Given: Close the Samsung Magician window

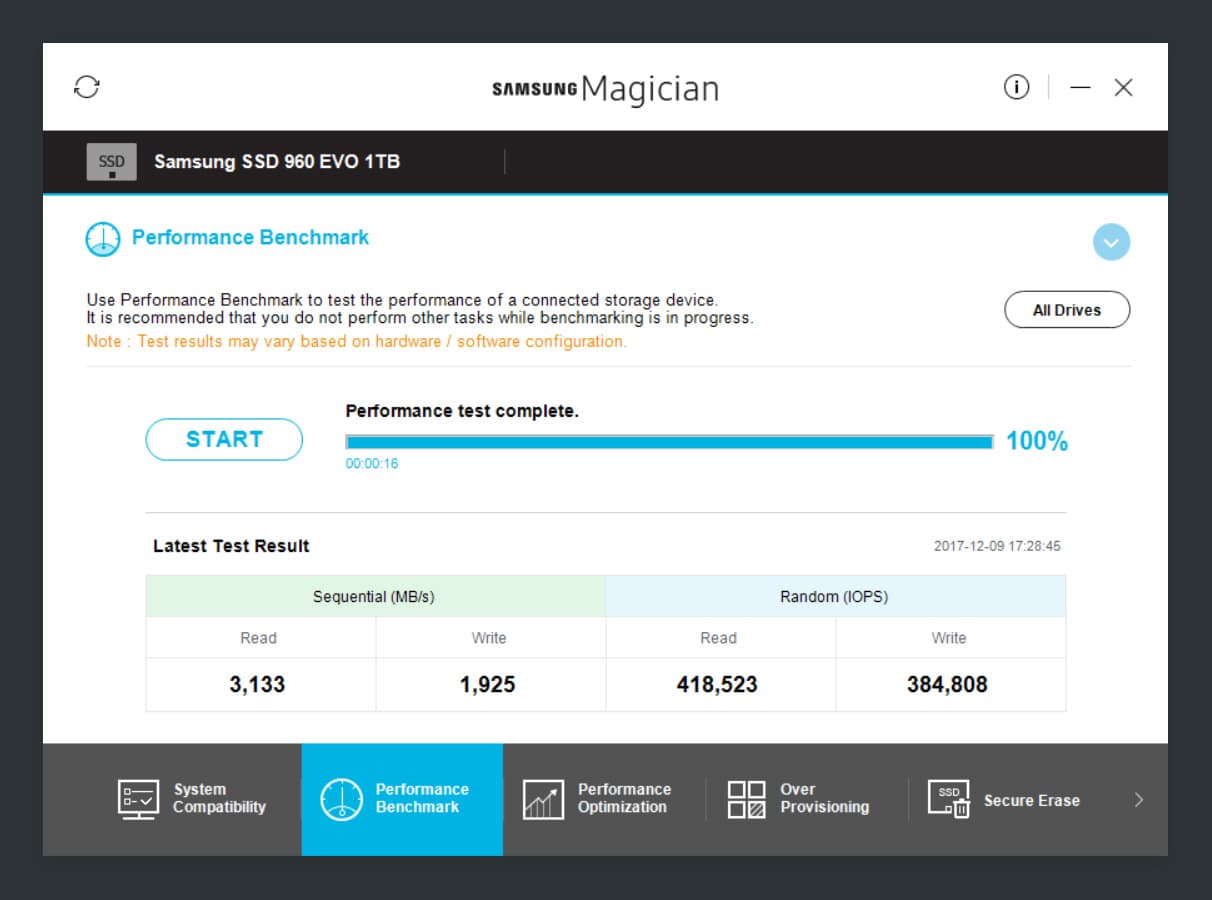Looking at the screenshot, I should click(1123, 88).
